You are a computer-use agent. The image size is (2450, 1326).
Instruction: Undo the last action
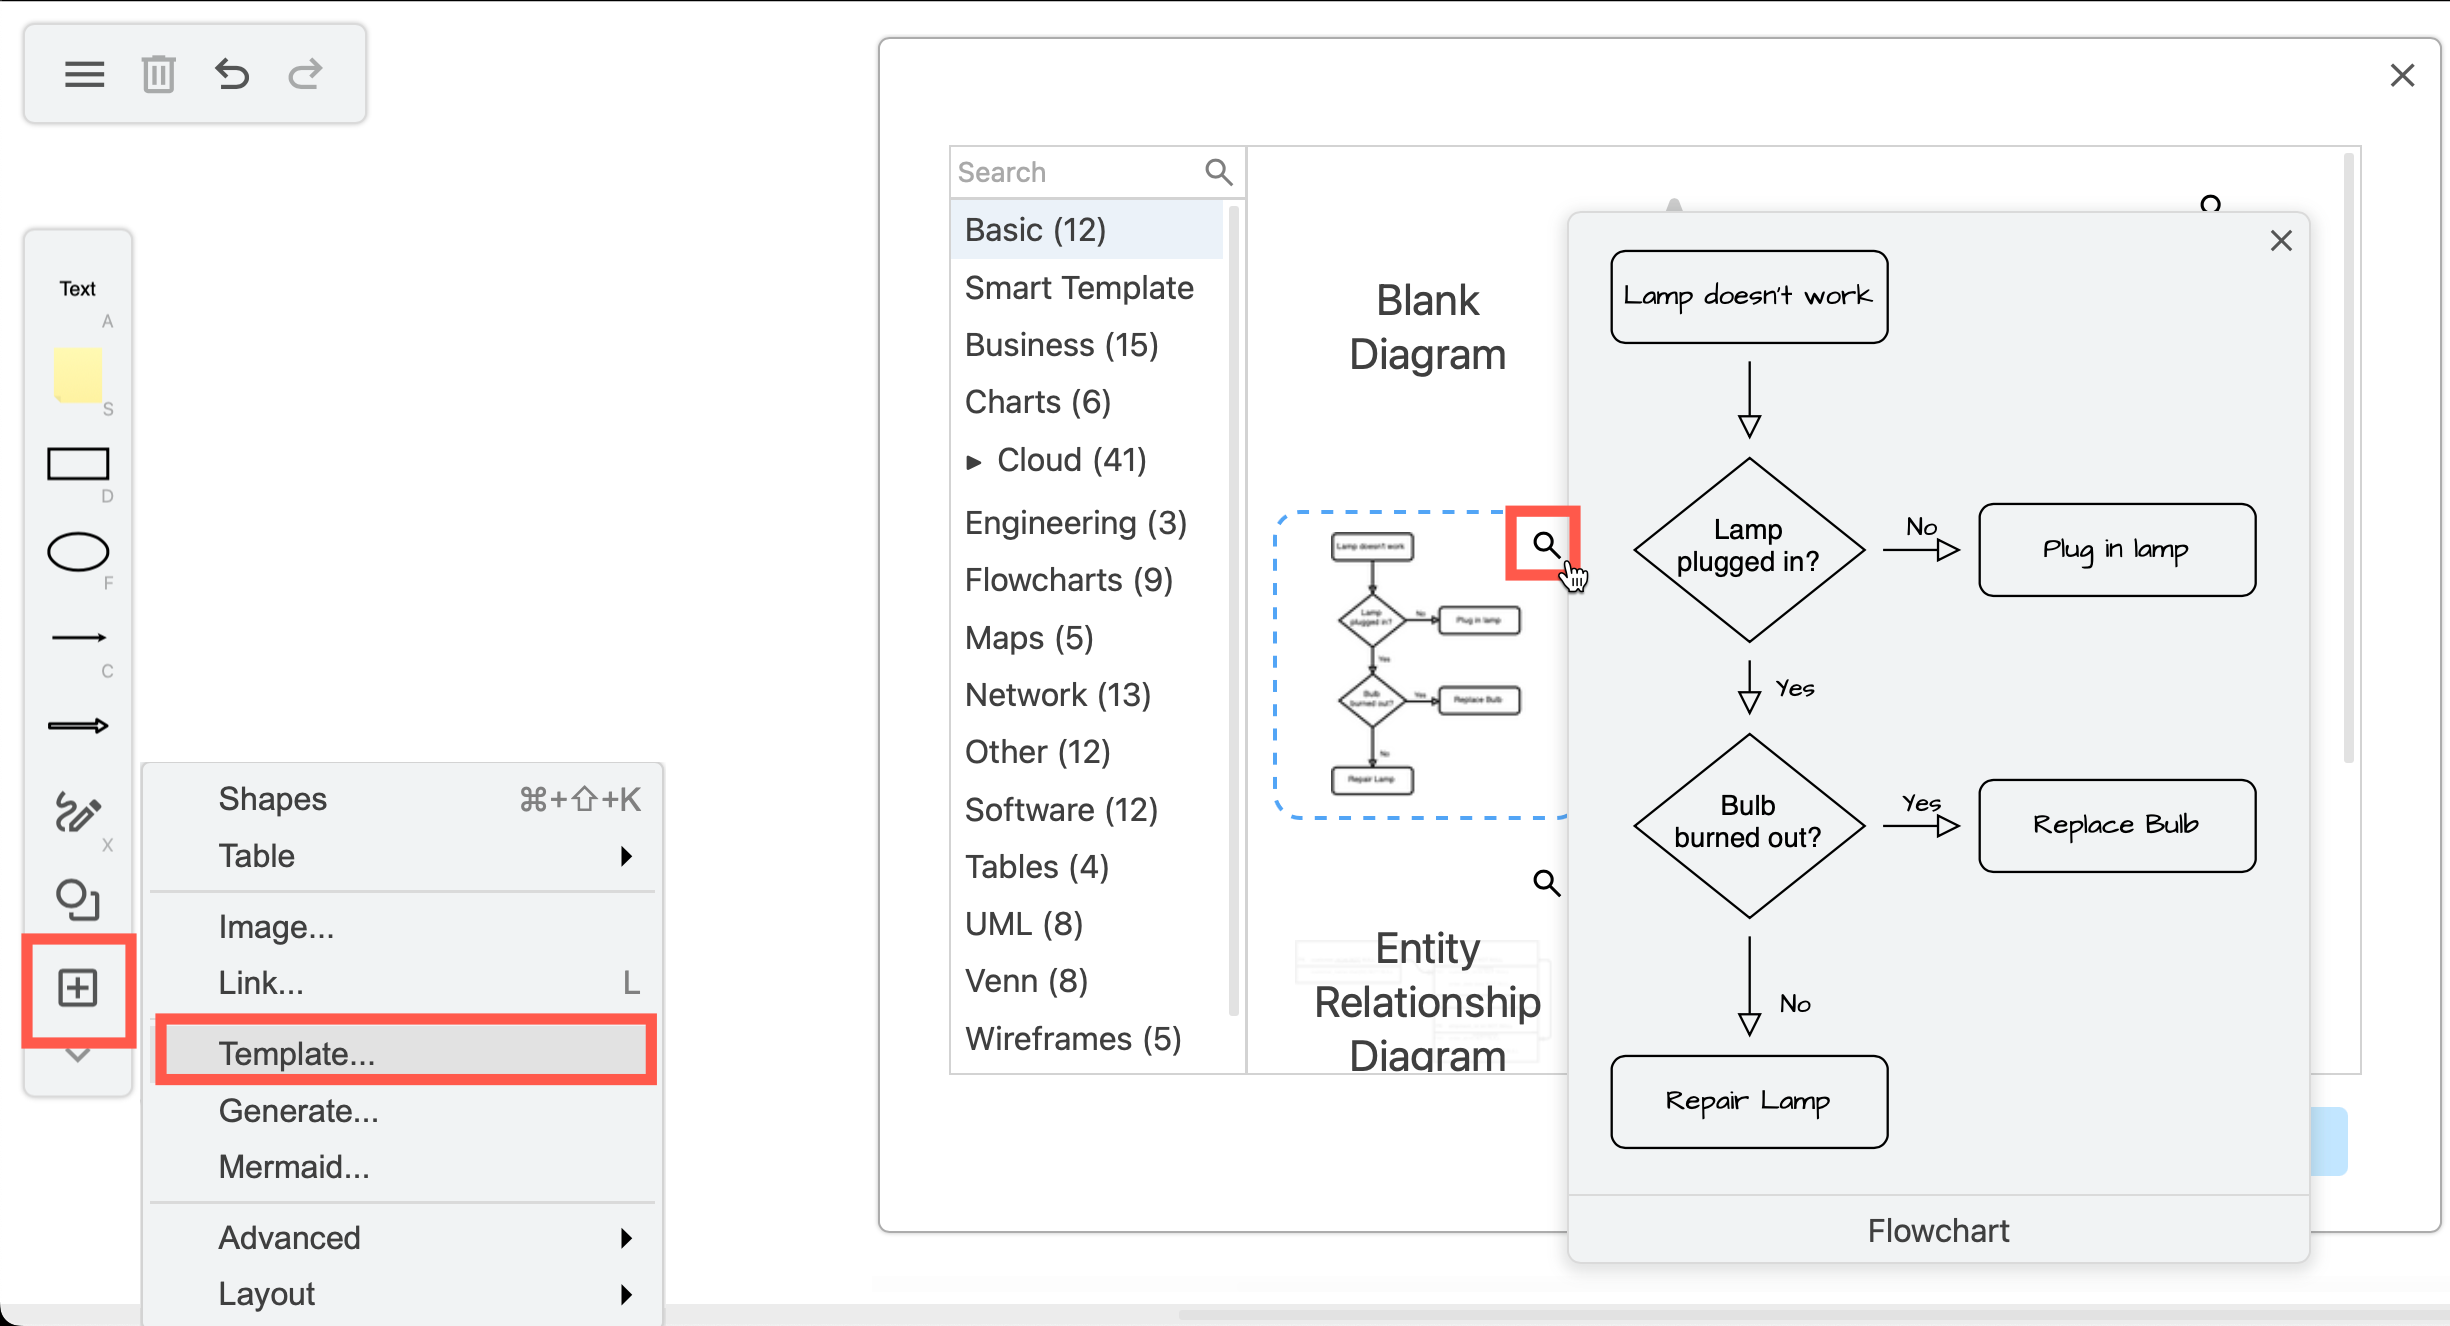click(231, 73)
